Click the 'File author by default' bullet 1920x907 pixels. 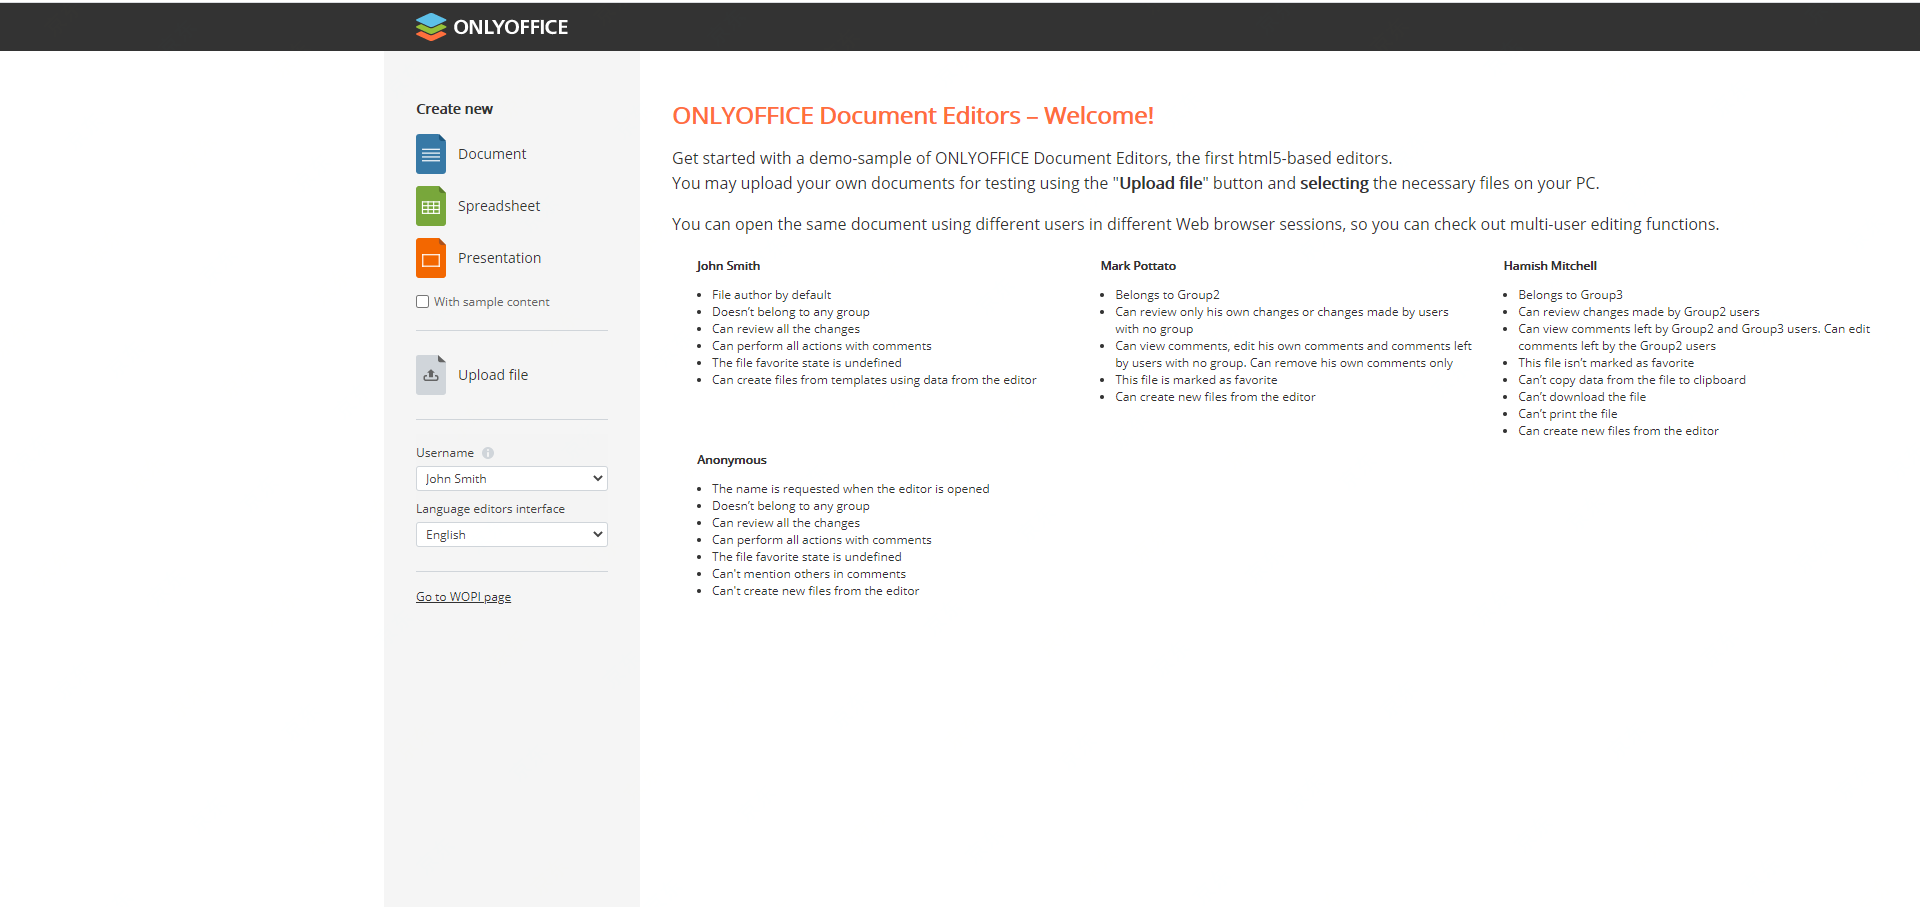(771, 295)
